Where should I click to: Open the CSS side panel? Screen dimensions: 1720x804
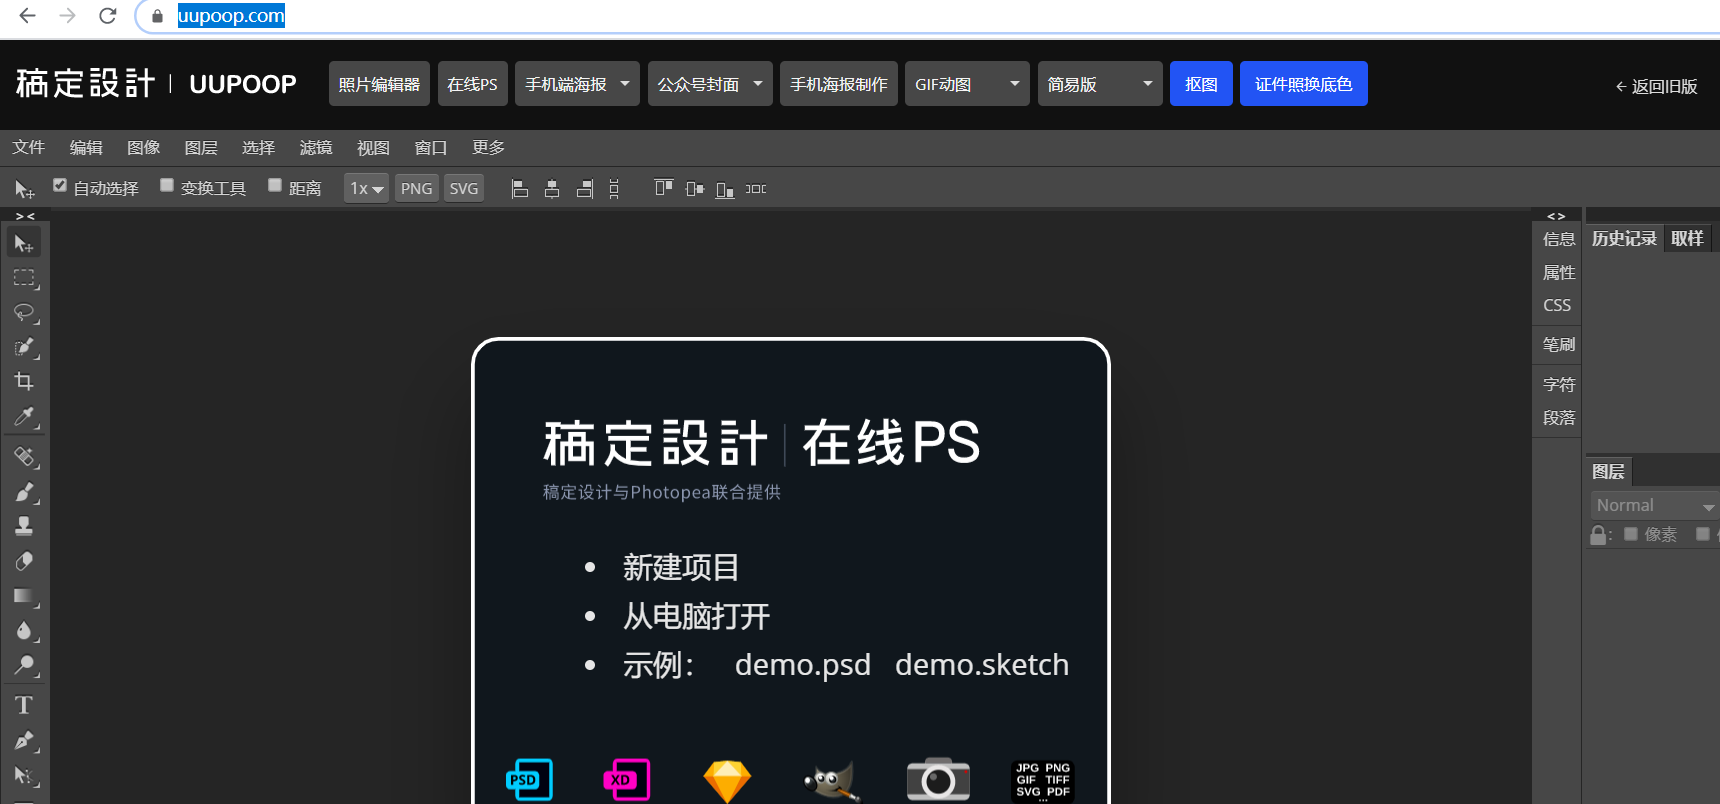(1557, 305)
